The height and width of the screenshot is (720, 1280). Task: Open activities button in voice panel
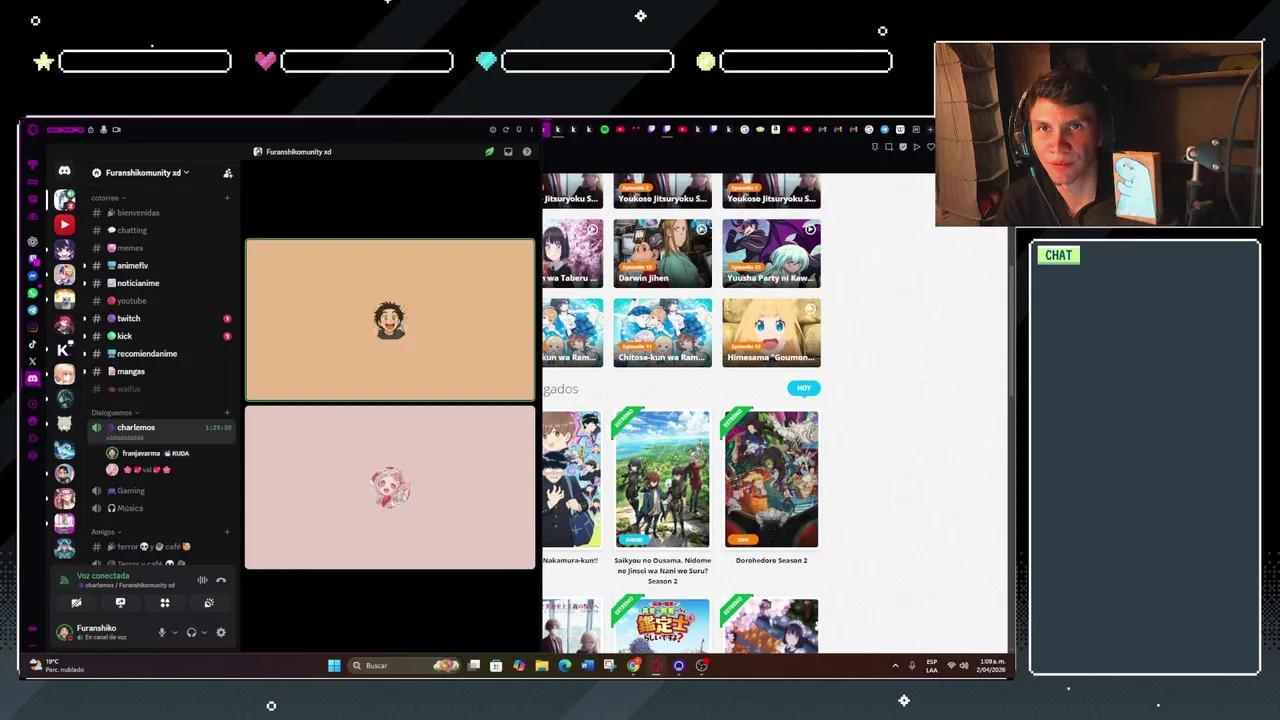pyautogui.click(x=165, y=603)
